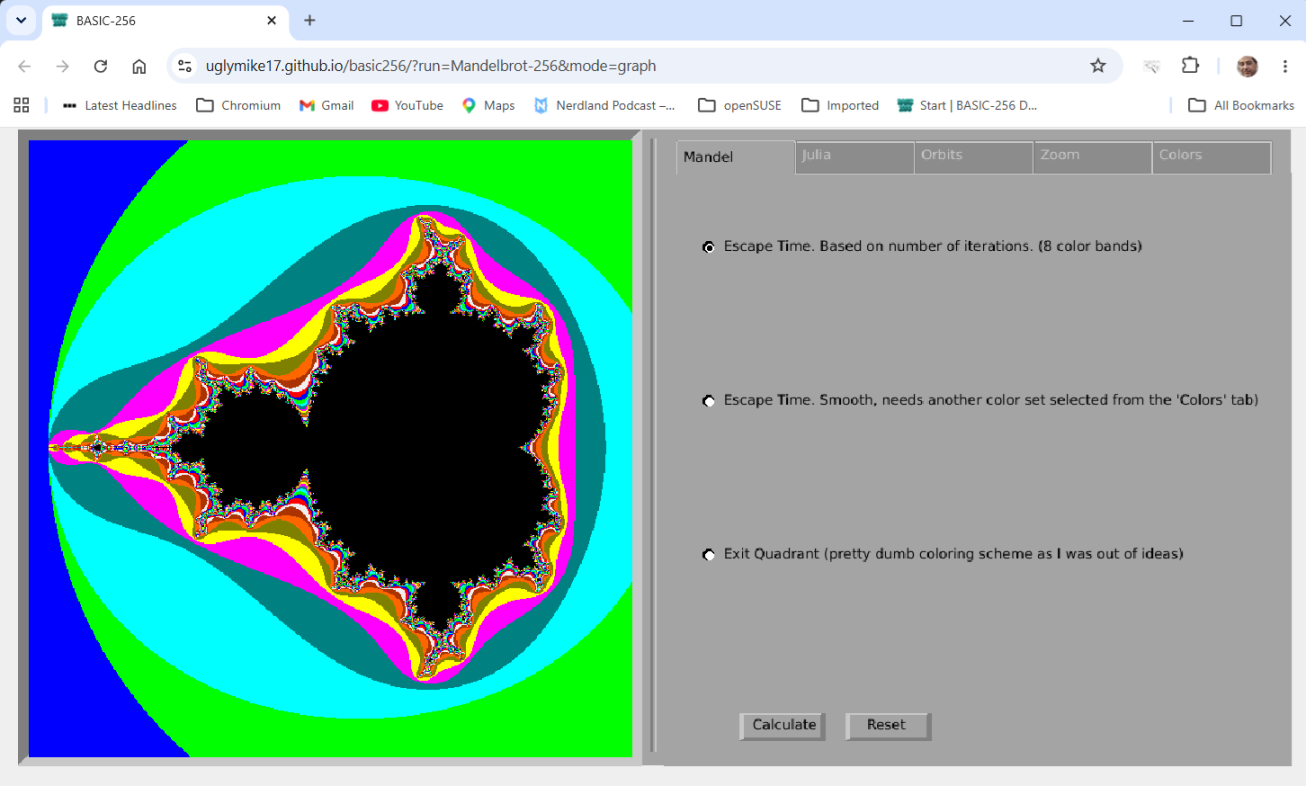Open the Nerdland Podcast bookmark

[605, 105]
